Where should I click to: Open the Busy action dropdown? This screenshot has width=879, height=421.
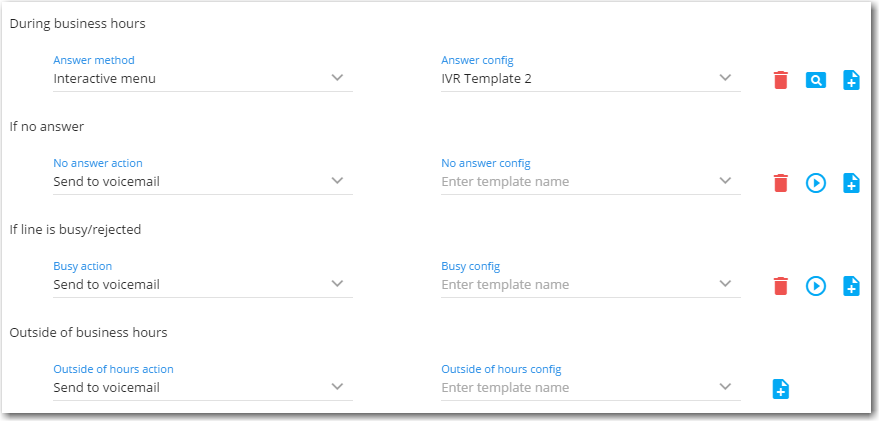coord(203,285)
